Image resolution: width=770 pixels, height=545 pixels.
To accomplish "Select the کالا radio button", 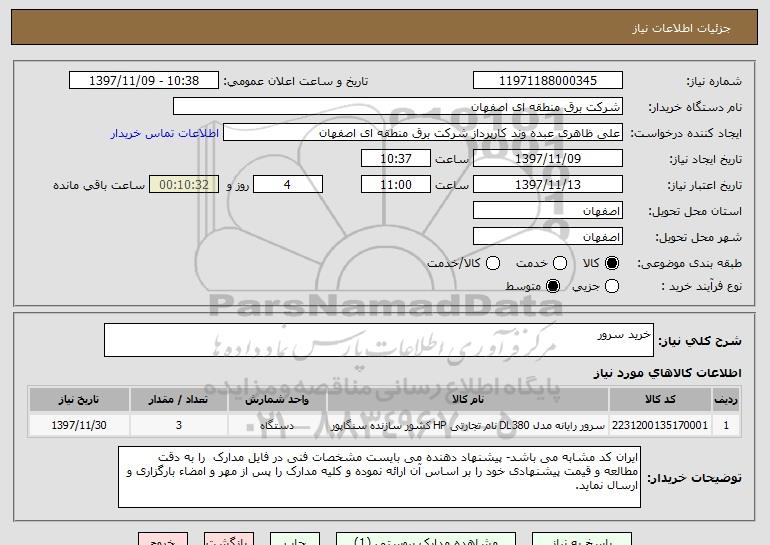I will pos(611,263).
